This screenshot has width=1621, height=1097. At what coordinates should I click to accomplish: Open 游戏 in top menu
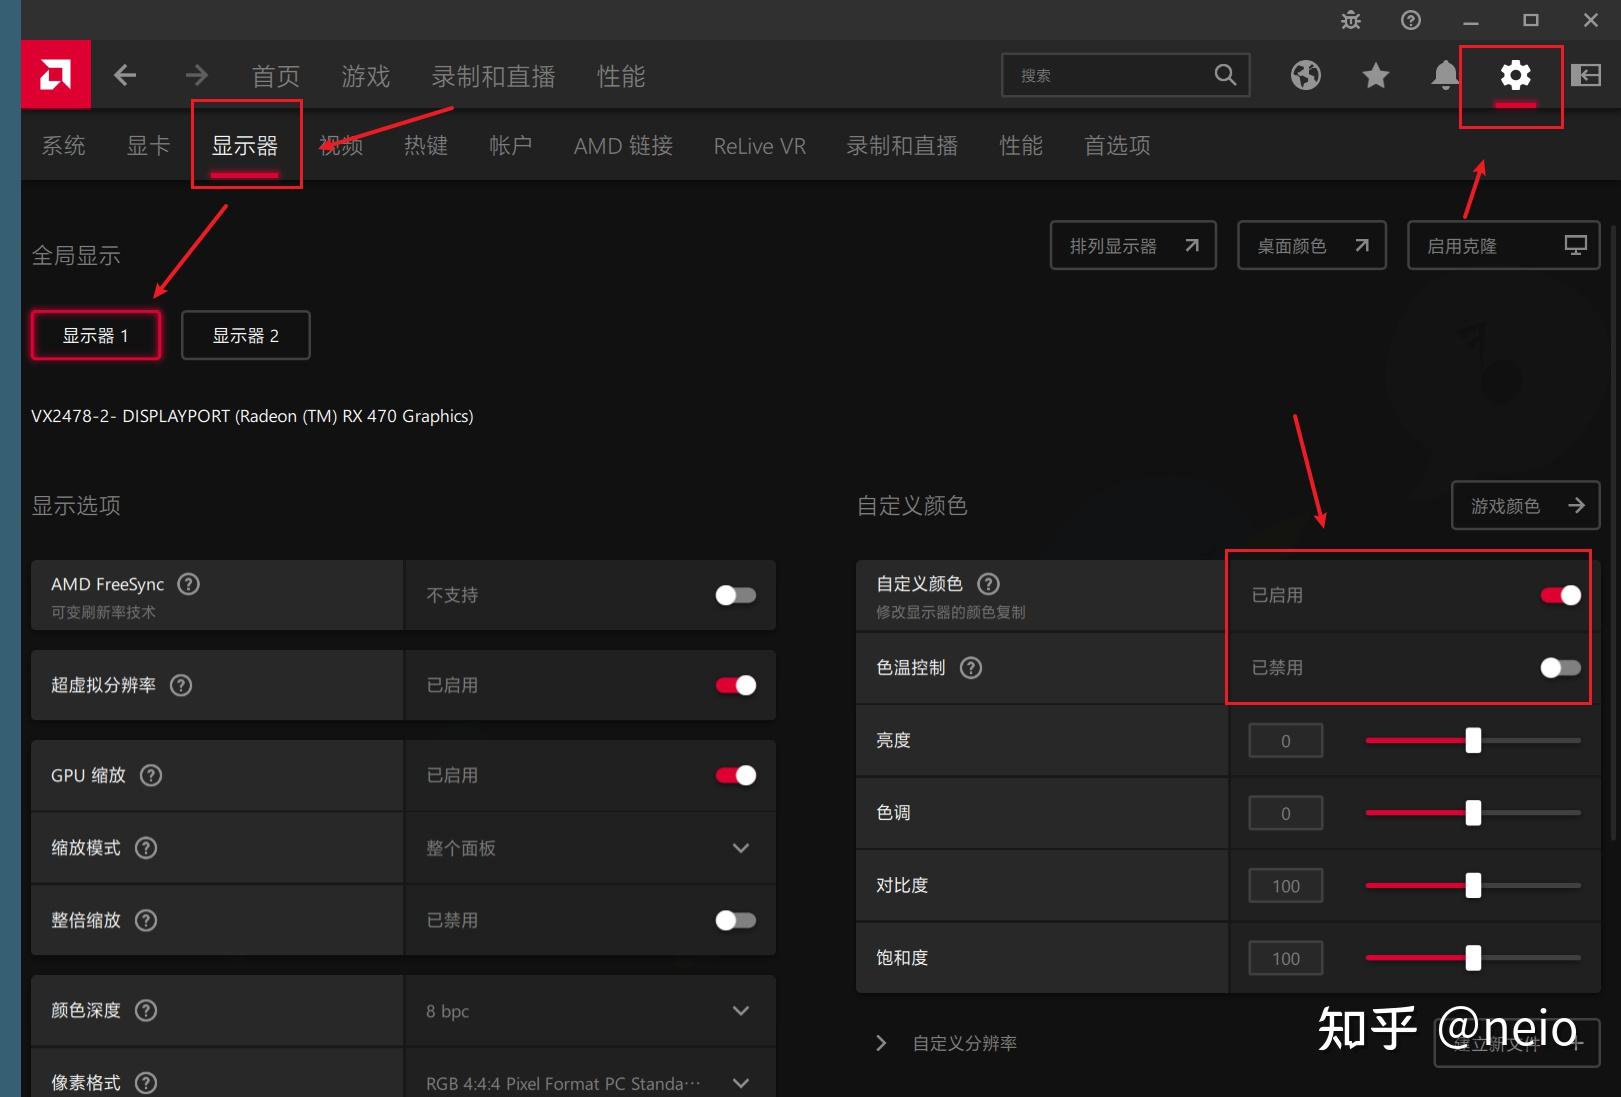click(x=366, y=76)
